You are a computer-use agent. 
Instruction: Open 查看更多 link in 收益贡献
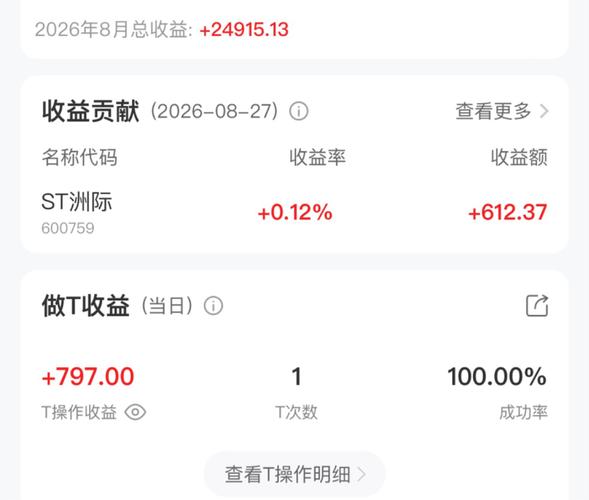pos(502,111)
